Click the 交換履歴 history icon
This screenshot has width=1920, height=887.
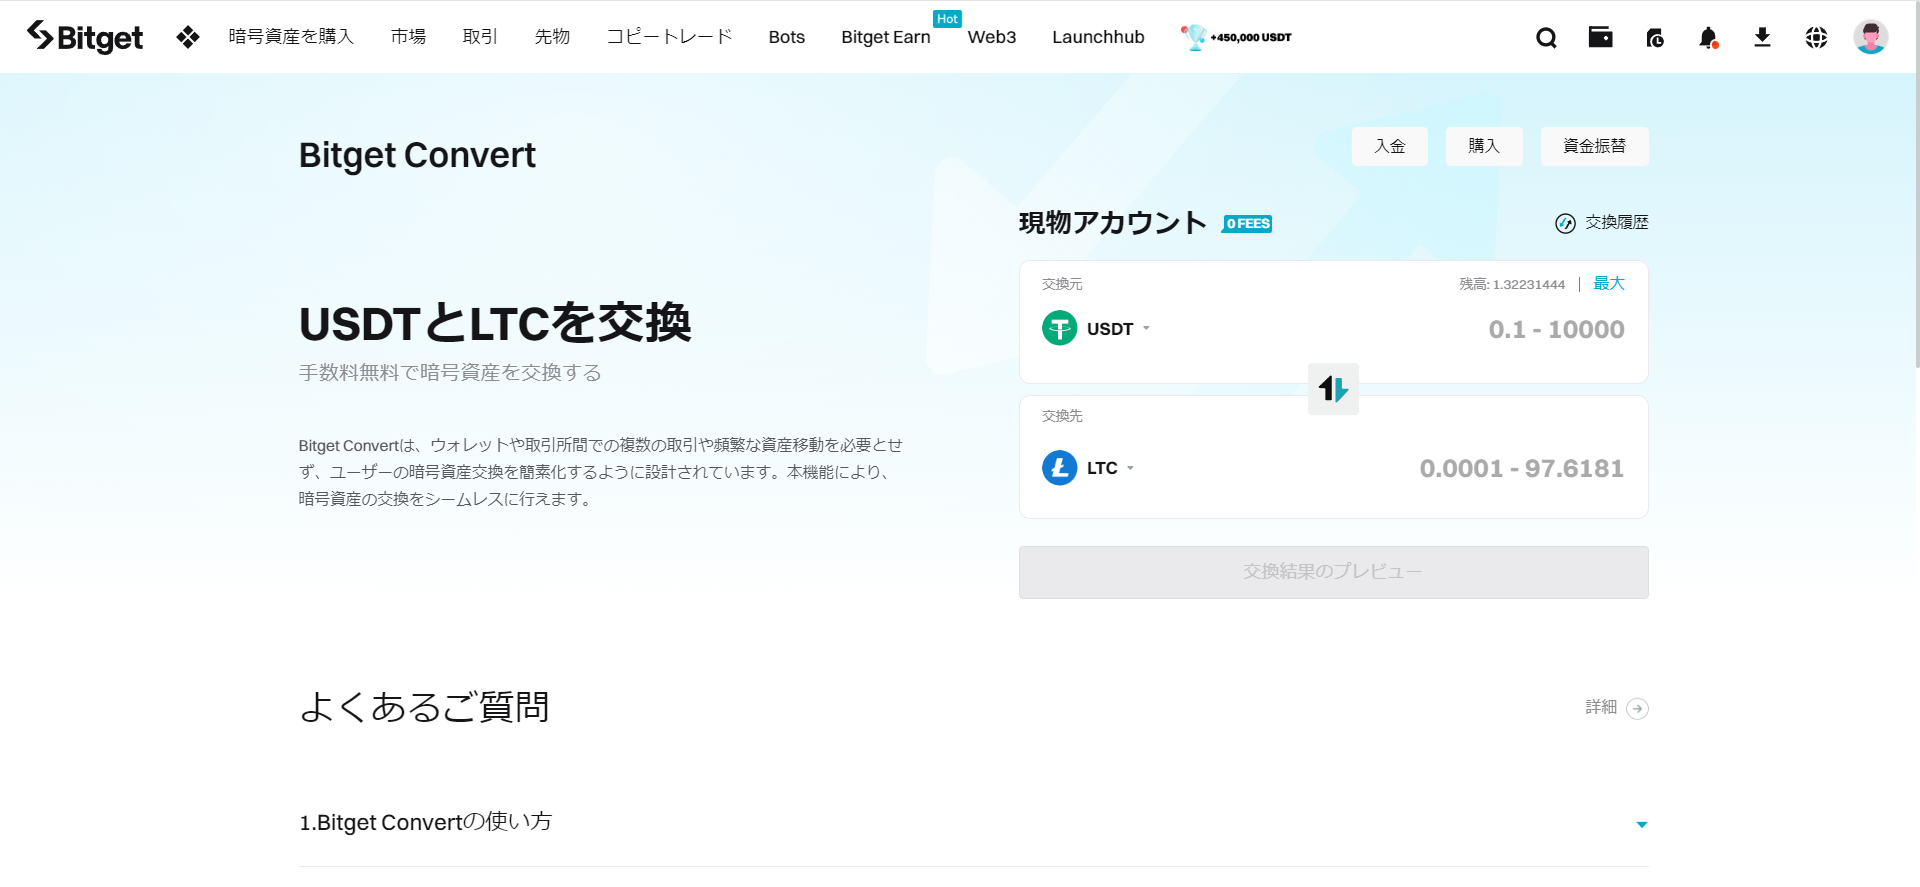coord(1565,223)
